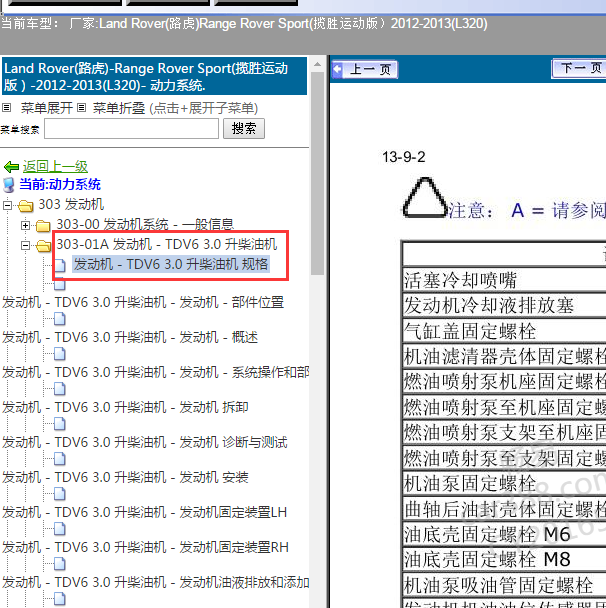Expand the 303-00 发动机系统 node

[x=25, y=225]
